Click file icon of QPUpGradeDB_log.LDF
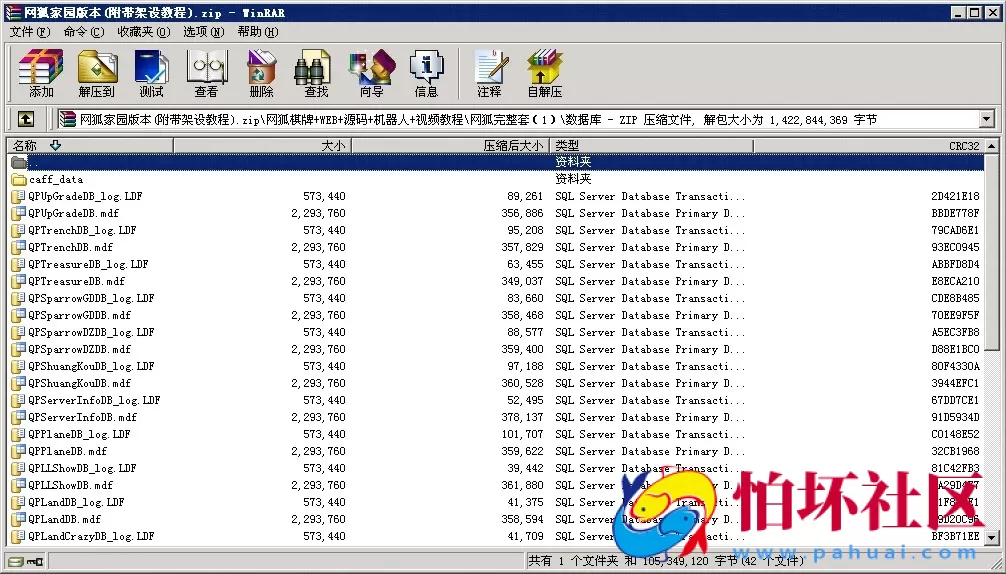This screenshot has height=574, width=1006. coord(19,196)
